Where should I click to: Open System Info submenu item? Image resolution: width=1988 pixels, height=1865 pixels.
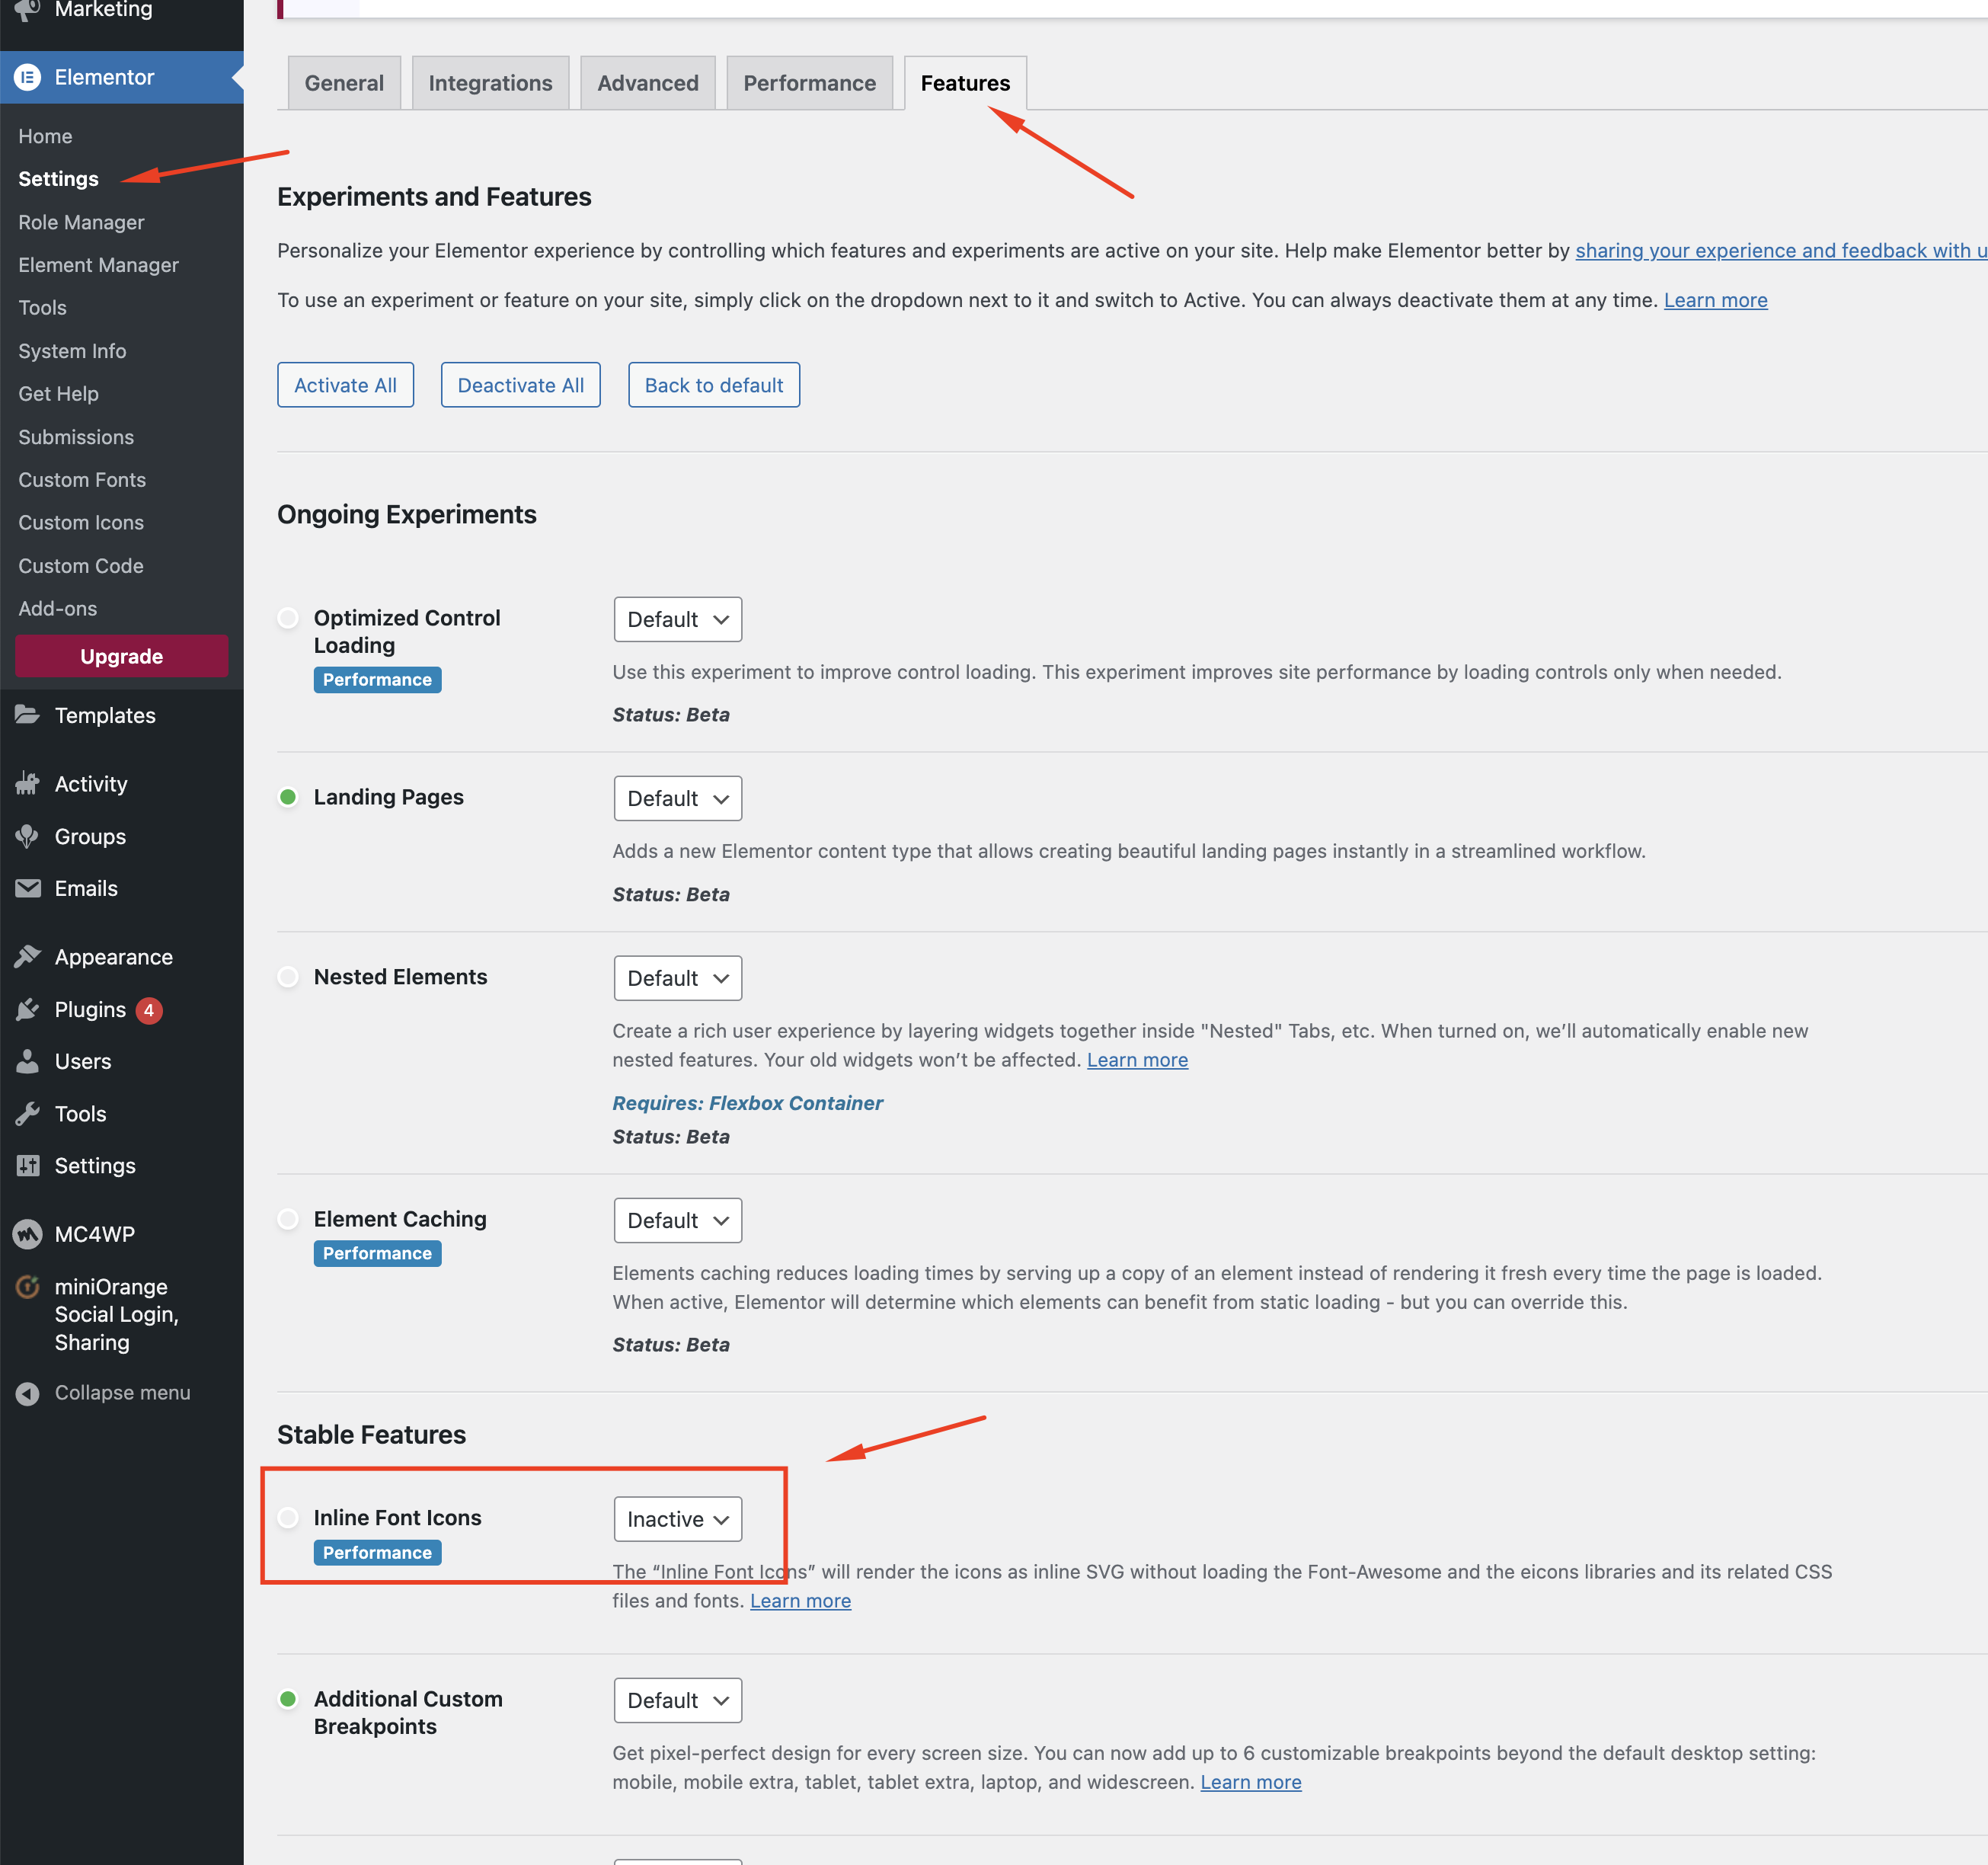coord(72,351)
